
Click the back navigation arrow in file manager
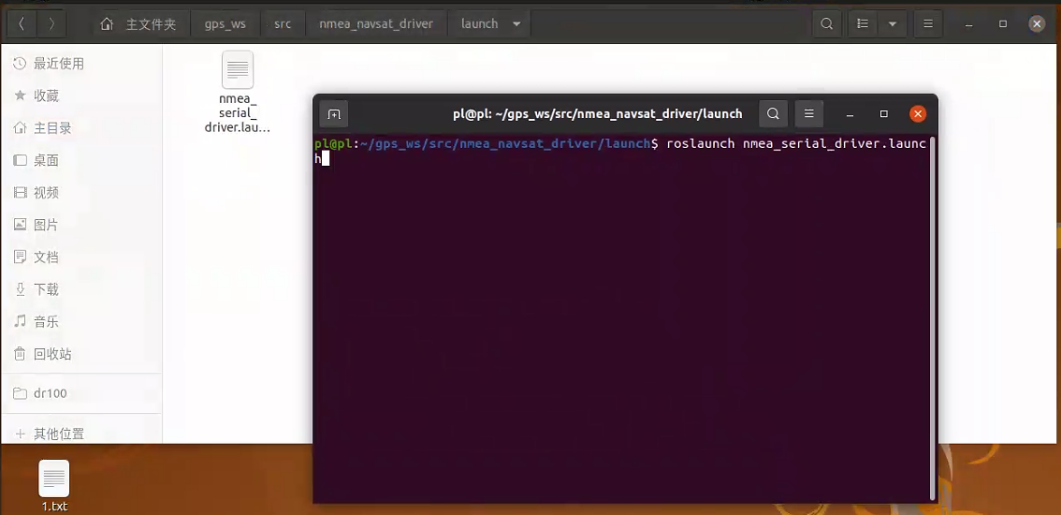[x=22, y=24]
